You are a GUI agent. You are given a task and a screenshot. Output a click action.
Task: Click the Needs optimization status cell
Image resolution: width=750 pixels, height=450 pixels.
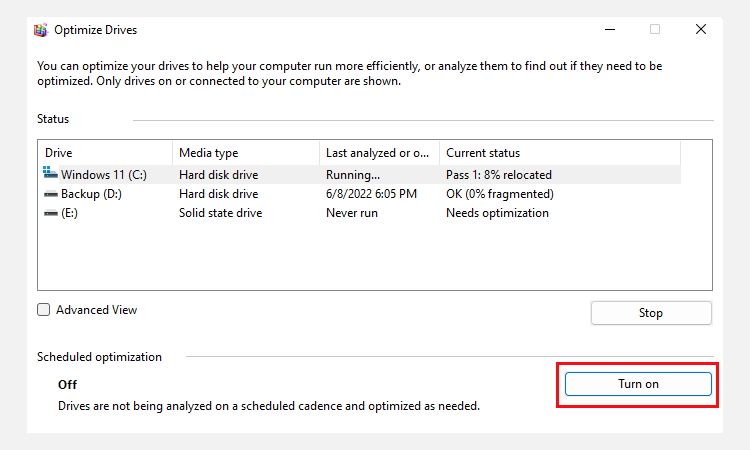click(x=497, y=213)
